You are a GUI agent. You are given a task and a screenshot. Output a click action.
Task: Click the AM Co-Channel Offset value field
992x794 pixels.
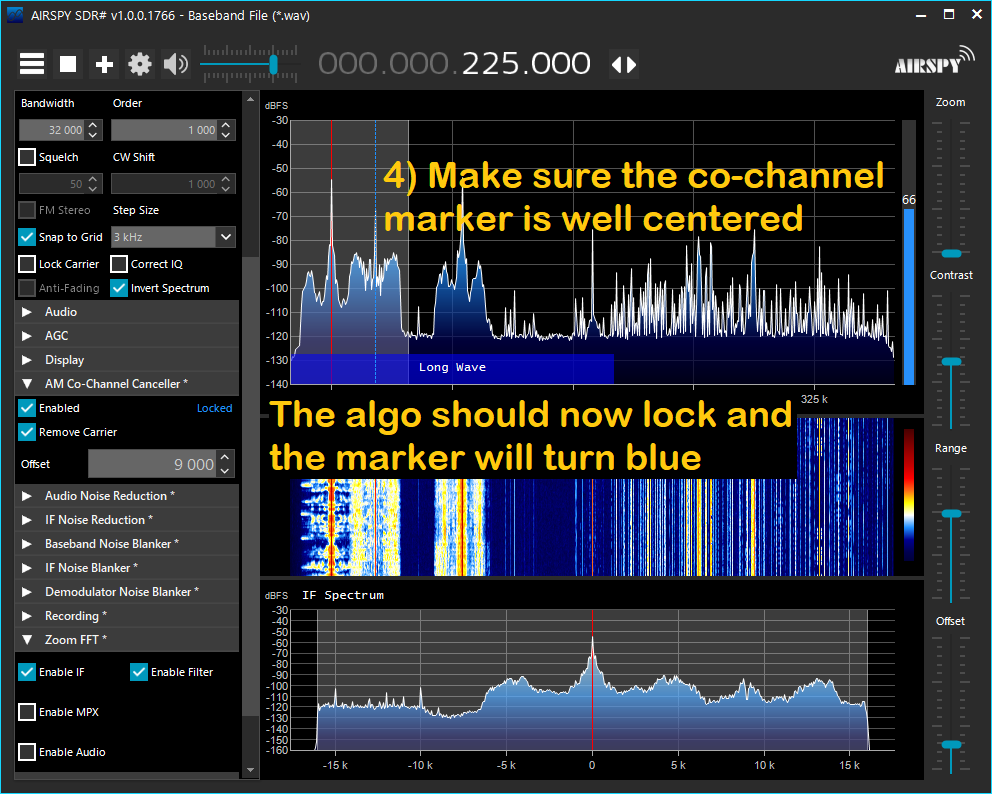point(152,464)
